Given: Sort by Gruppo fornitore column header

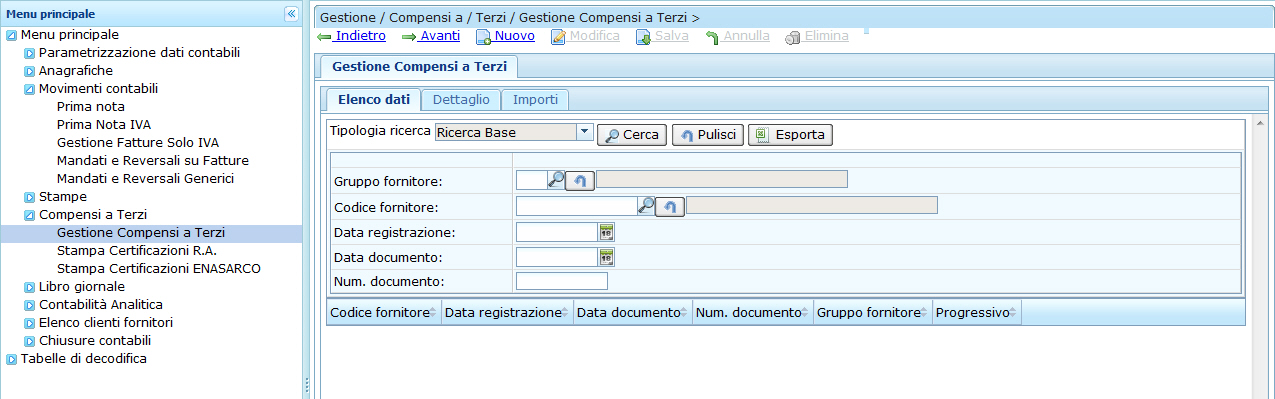Looking at the screenshot, I should [x=873, y=313].
